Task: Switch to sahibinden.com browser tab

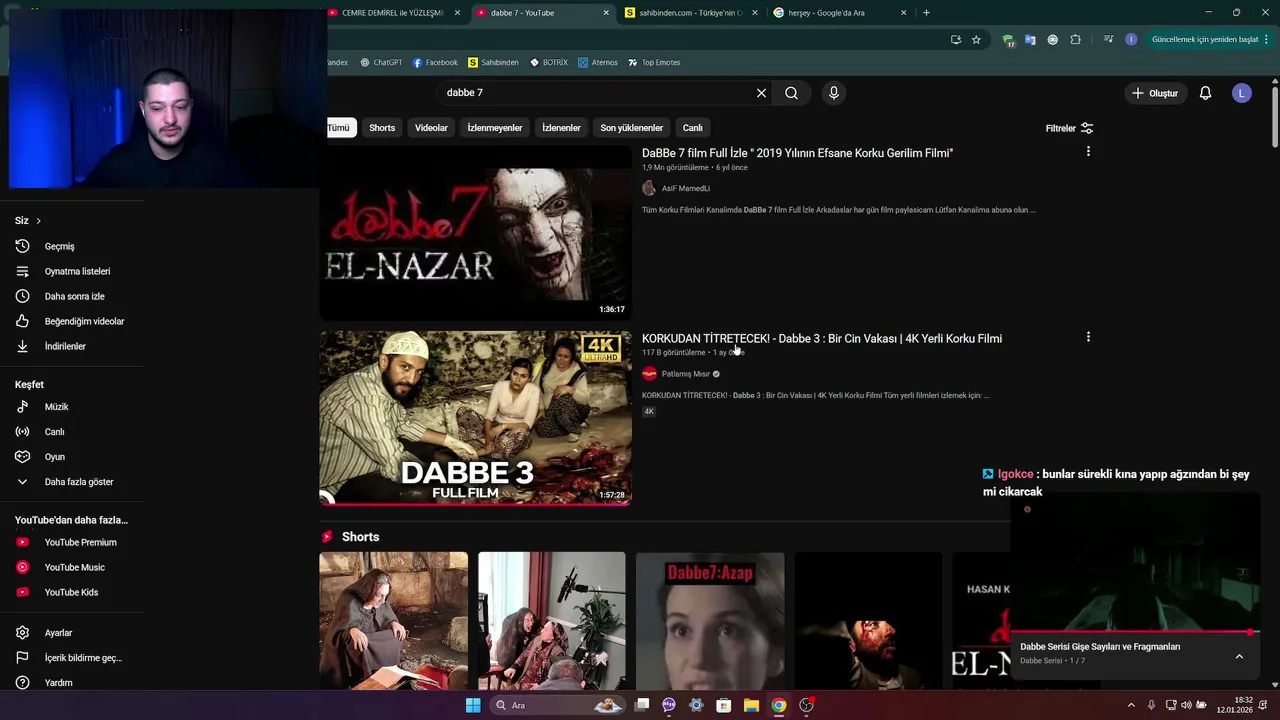Action: pos(690,13)
